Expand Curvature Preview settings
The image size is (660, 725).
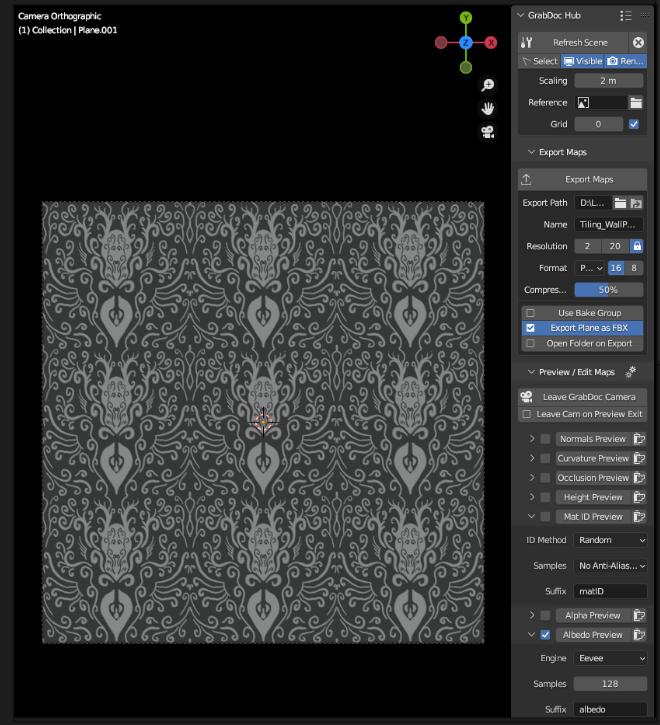[x=532, y=458]
